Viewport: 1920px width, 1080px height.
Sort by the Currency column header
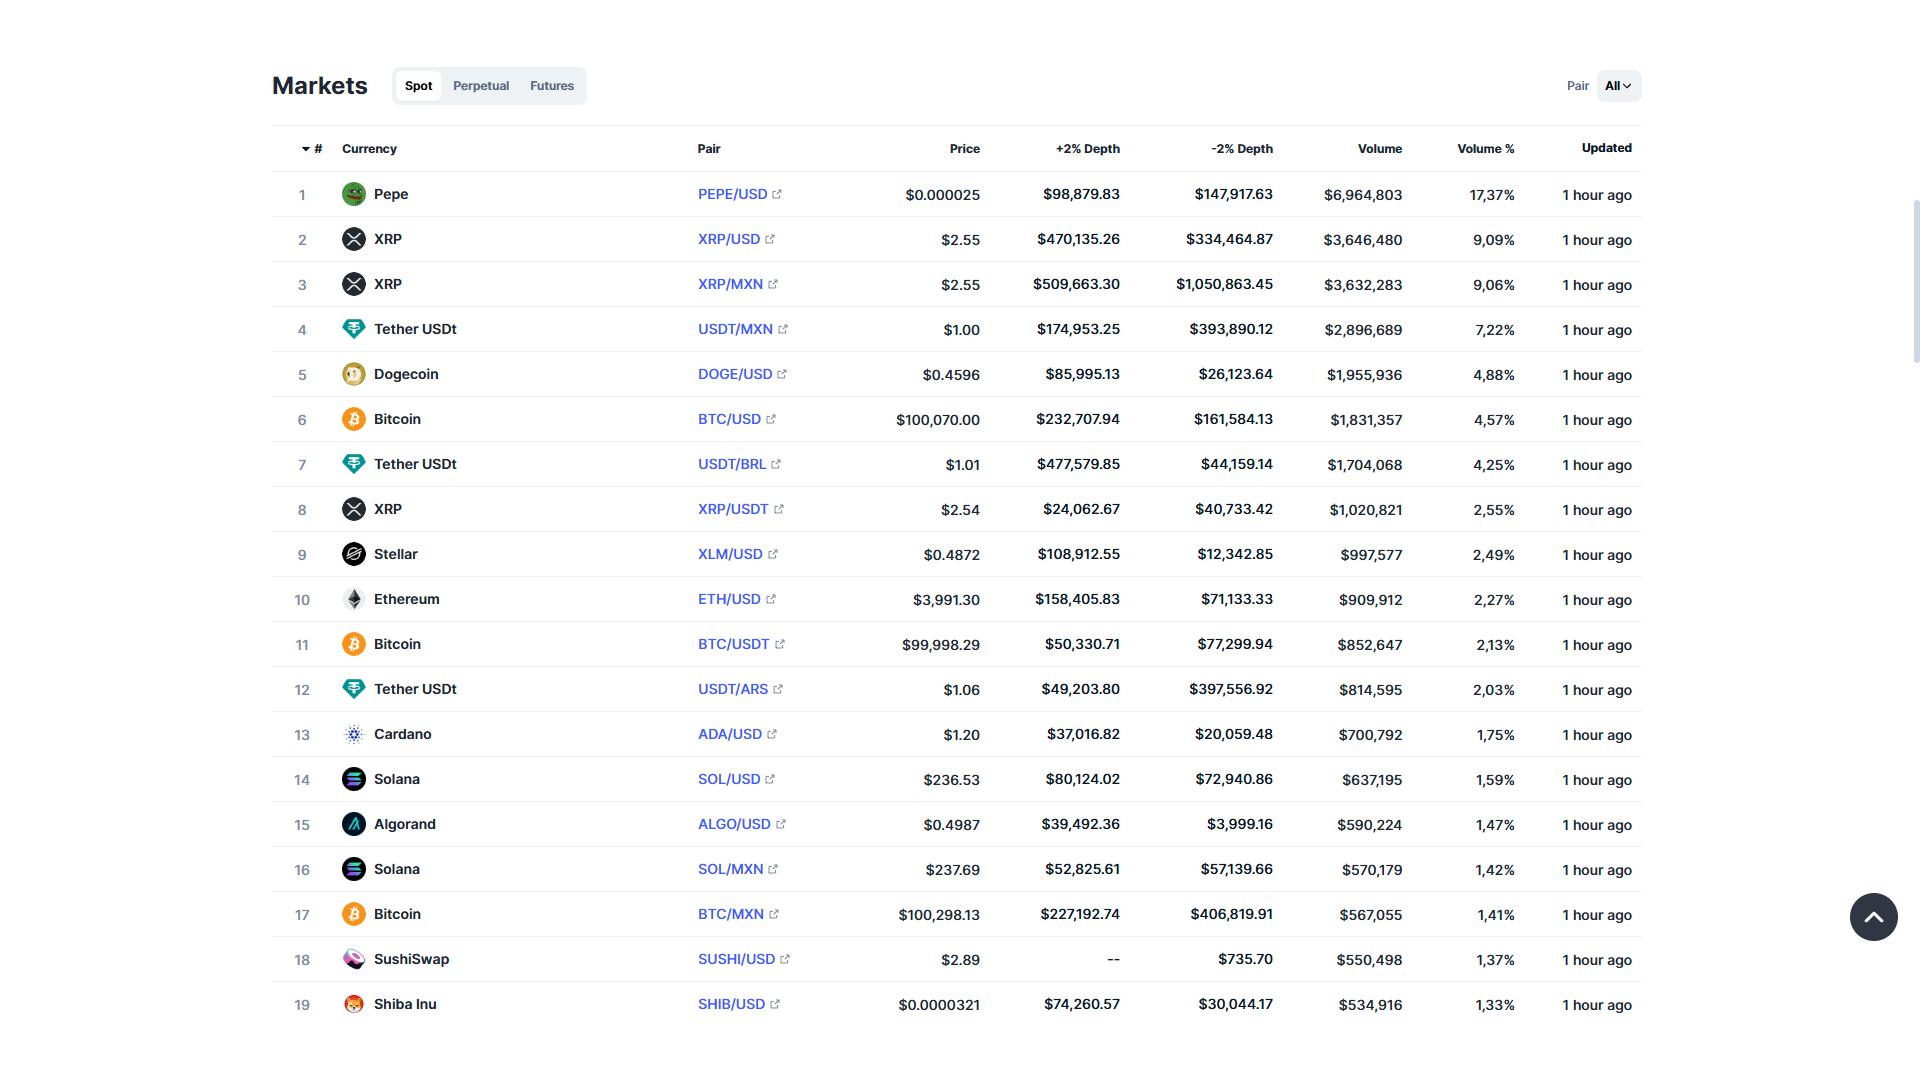pos(369,149)
